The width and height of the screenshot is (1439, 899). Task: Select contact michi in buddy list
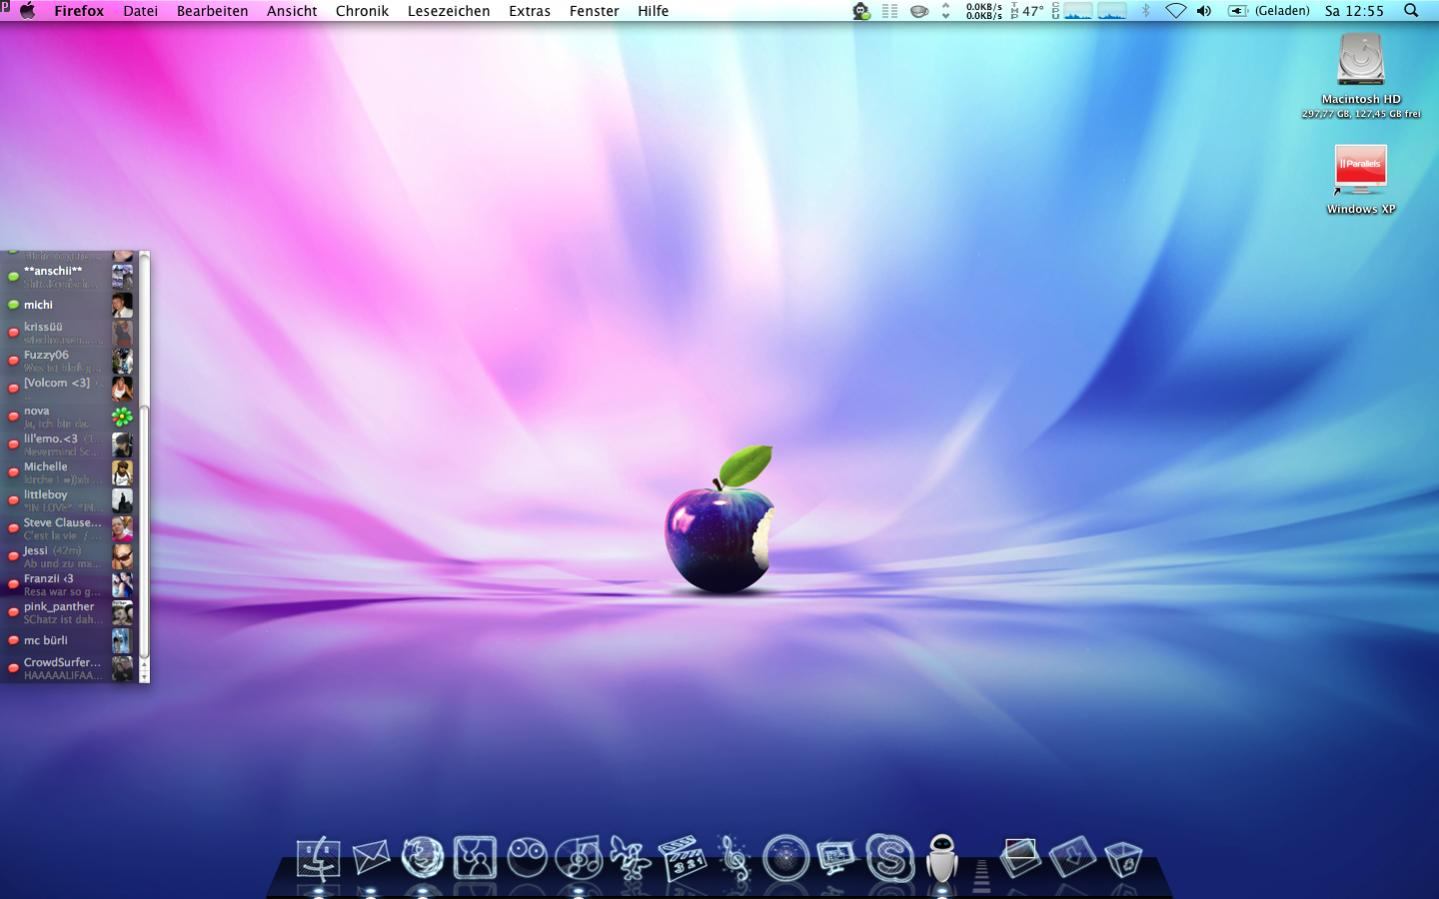(x=68, y=305)
